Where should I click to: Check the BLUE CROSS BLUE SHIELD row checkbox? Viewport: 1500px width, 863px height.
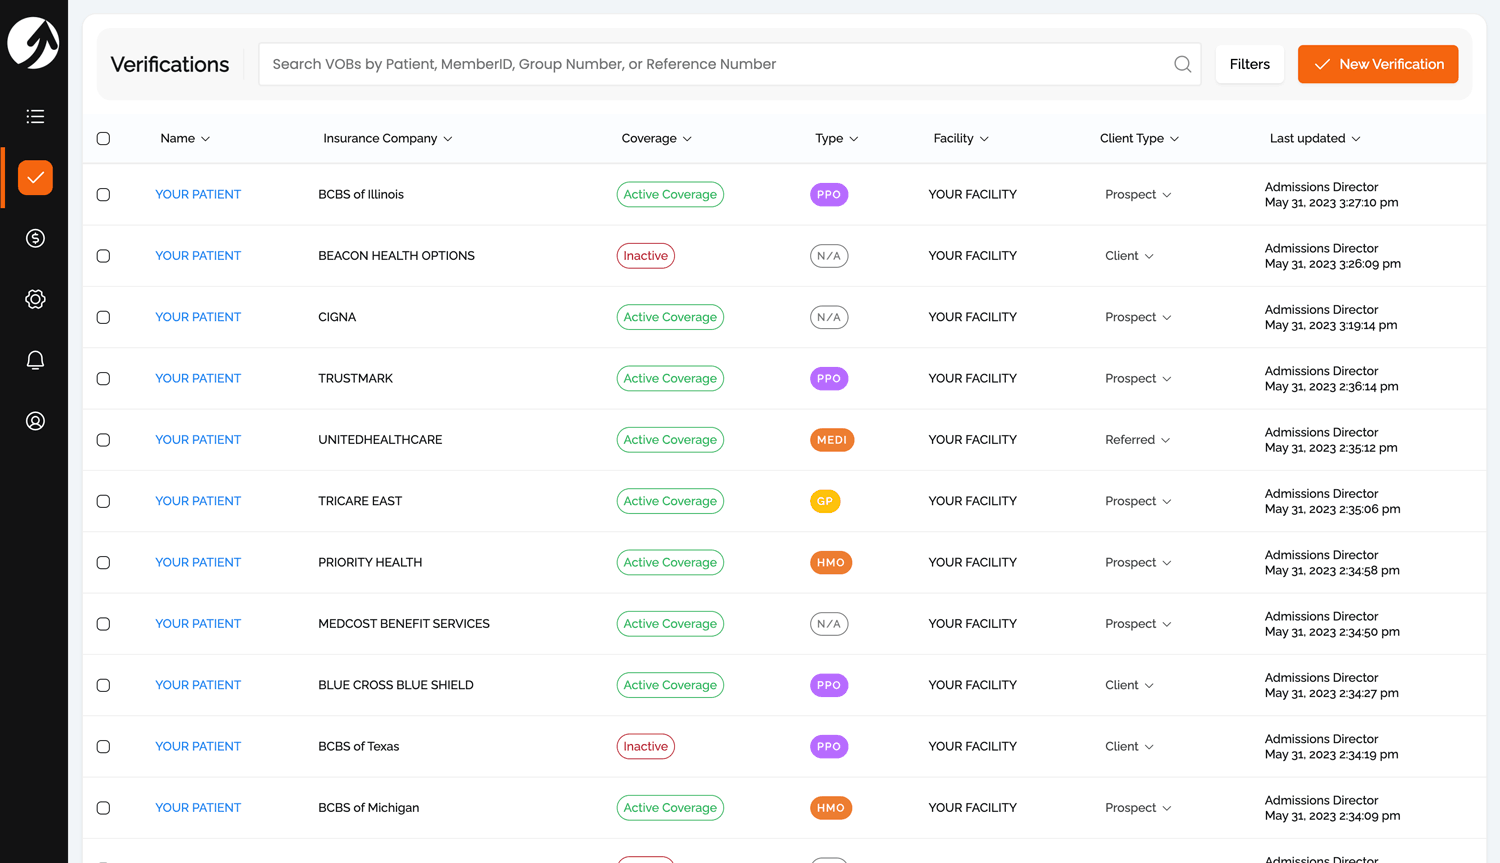103,685
